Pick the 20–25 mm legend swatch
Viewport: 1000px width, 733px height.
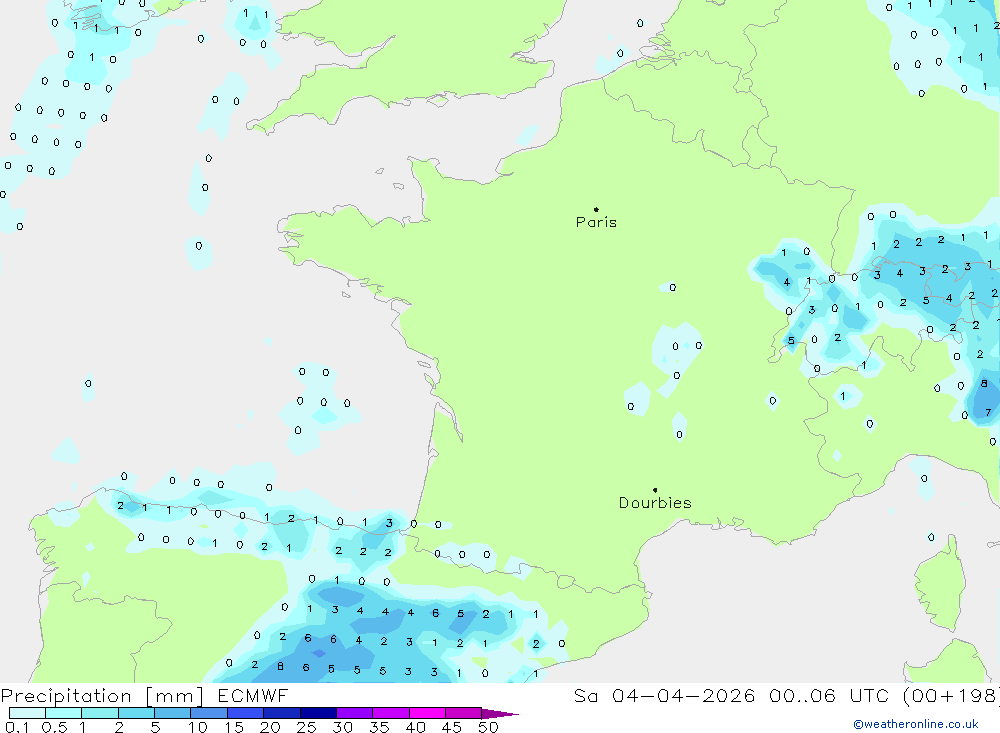pos(282,713)
